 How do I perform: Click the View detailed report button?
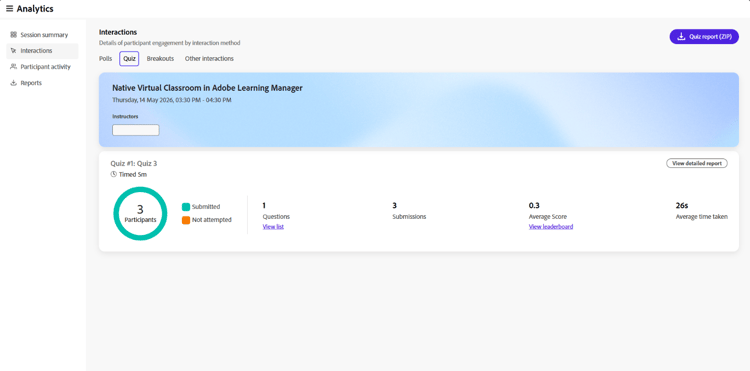click(697, 164)
